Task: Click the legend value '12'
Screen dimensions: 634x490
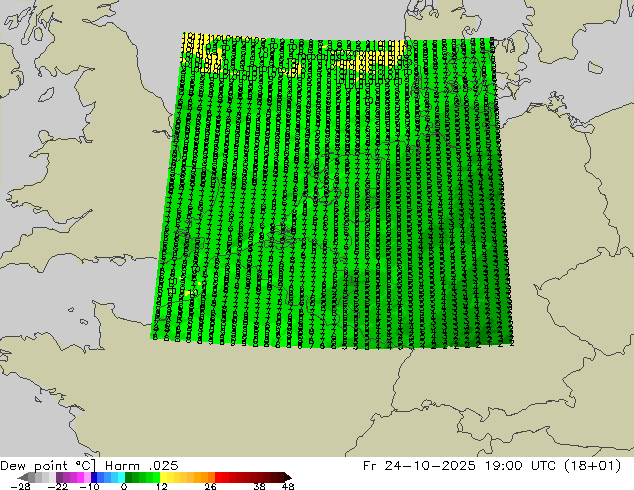Action: pyautogui.click(x=162, y=486)
